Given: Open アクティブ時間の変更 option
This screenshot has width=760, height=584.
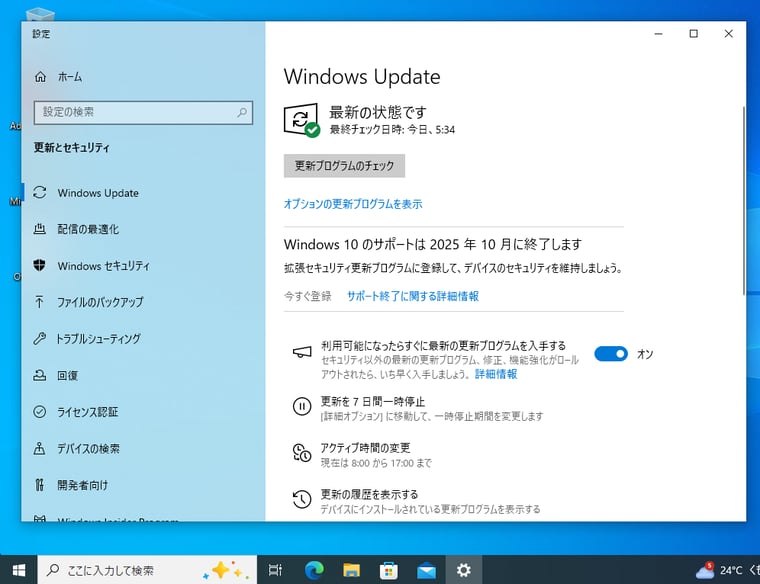Looking at the screenshot, I should click(x=365, y=448).
